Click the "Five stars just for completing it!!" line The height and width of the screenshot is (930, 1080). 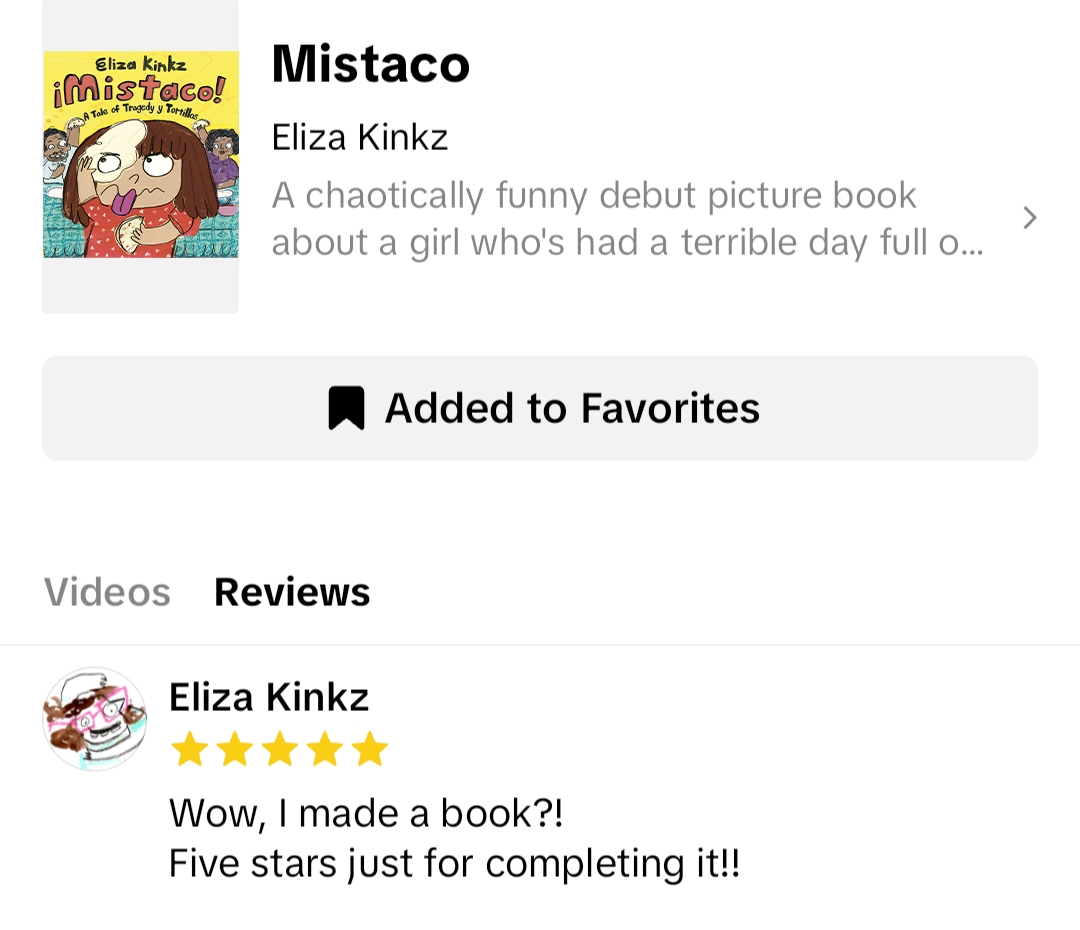click(454, 862)
